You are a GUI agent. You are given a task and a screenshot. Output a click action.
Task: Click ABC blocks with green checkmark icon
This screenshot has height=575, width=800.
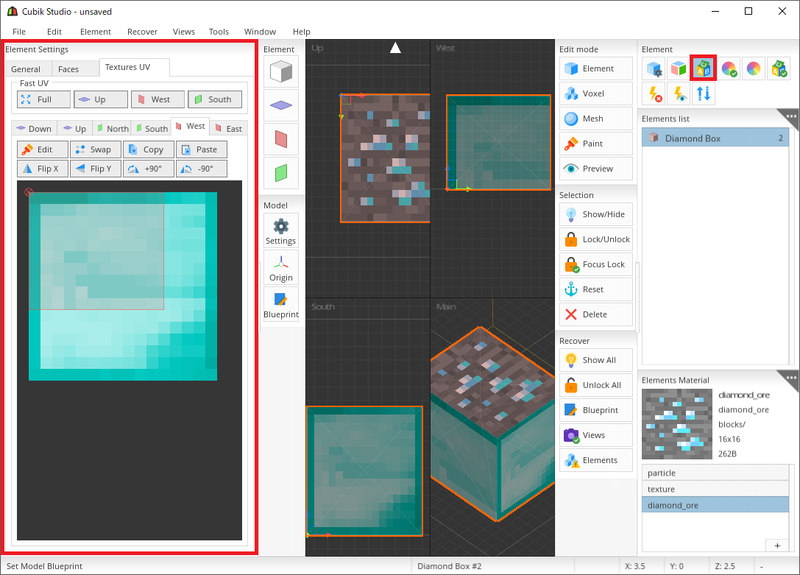[779, 68]
